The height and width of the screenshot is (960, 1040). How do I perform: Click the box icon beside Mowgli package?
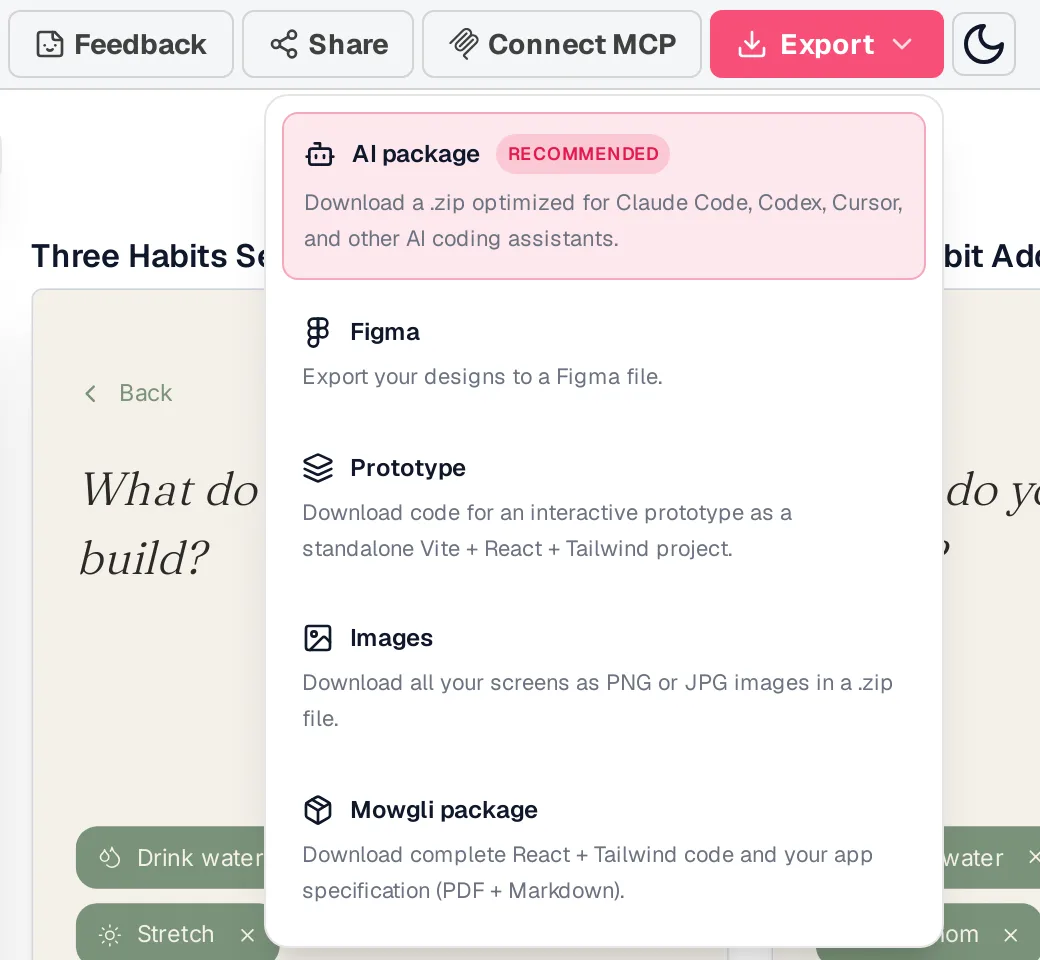tap(318, 810)
